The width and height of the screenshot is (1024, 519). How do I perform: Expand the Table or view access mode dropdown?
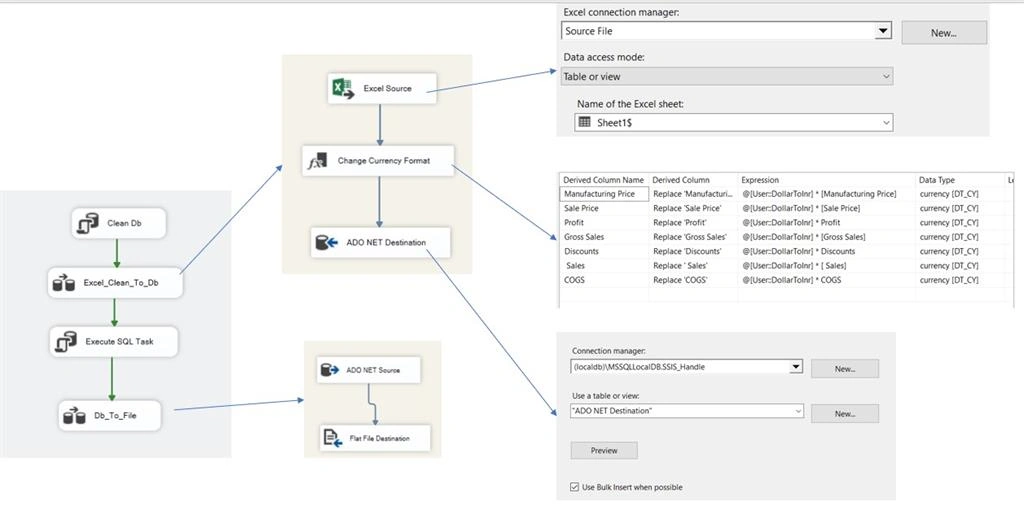point(886,76)
